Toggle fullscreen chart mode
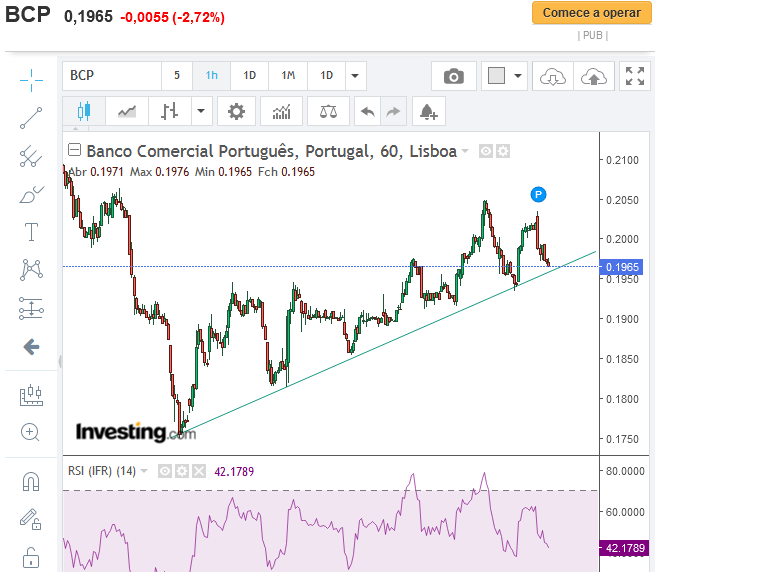Image resolution: width=768 pixels, height=572 pixels. (x=635, y=76)
